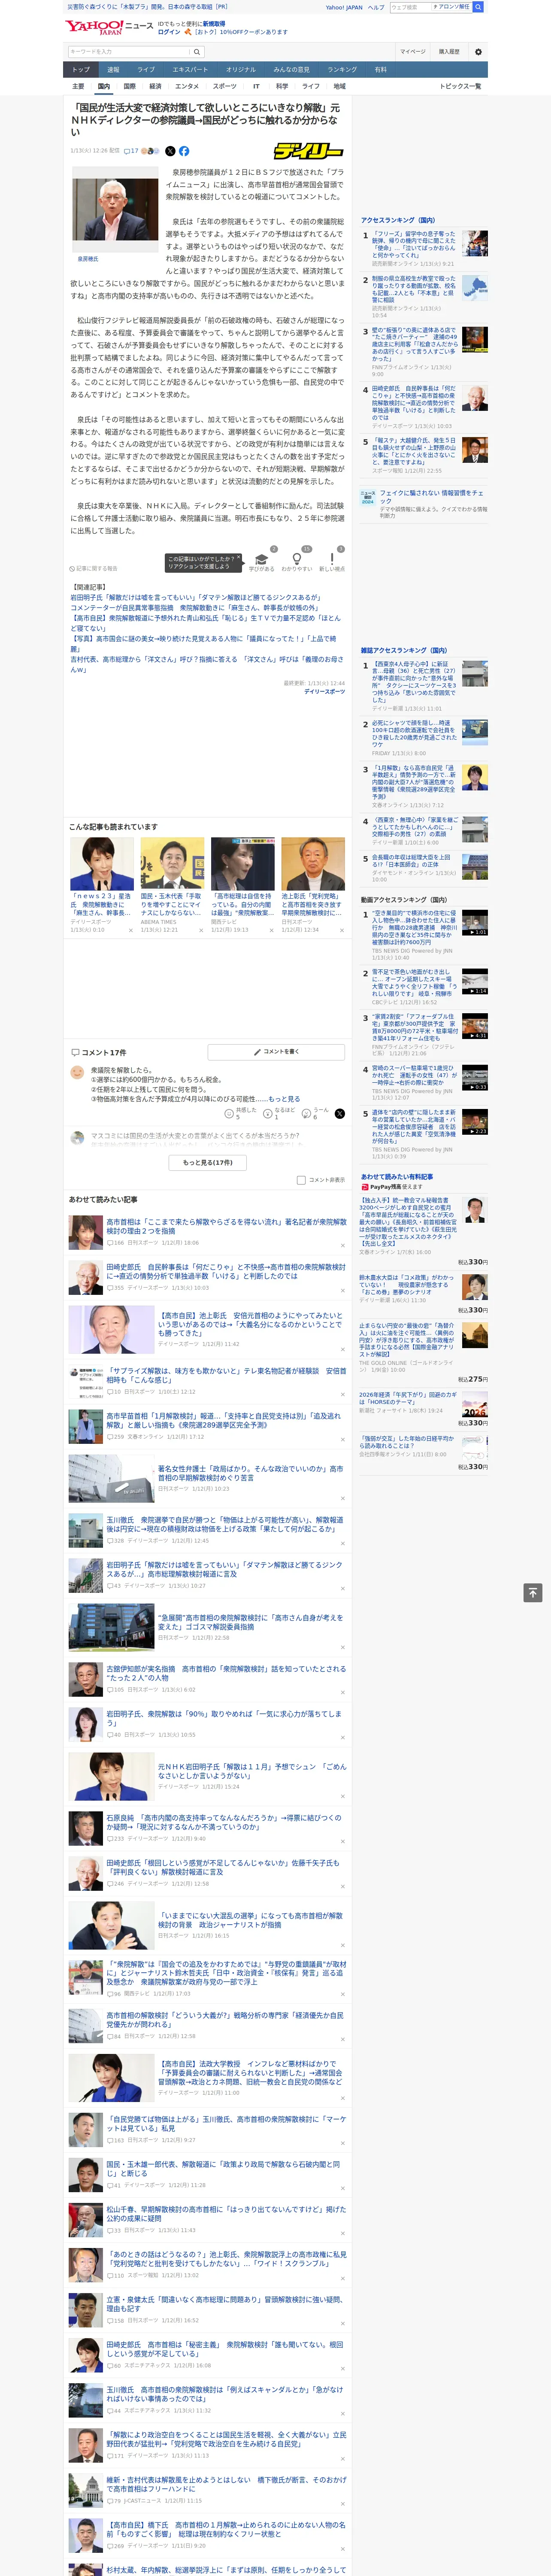Dismiss recommended card 国民・玉木代表
This screenshot has width=551, height=2576.
point(200,930)
